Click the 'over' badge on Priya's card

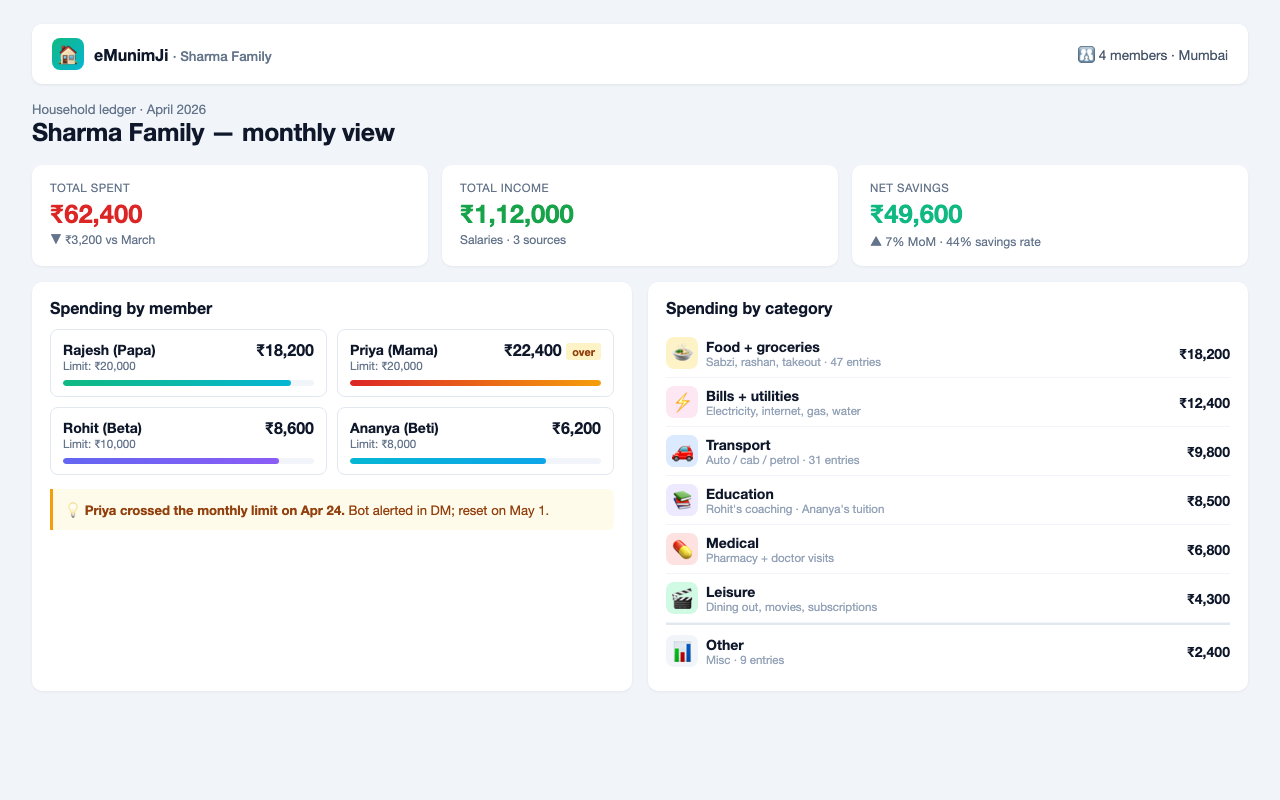tap(583, 352)
